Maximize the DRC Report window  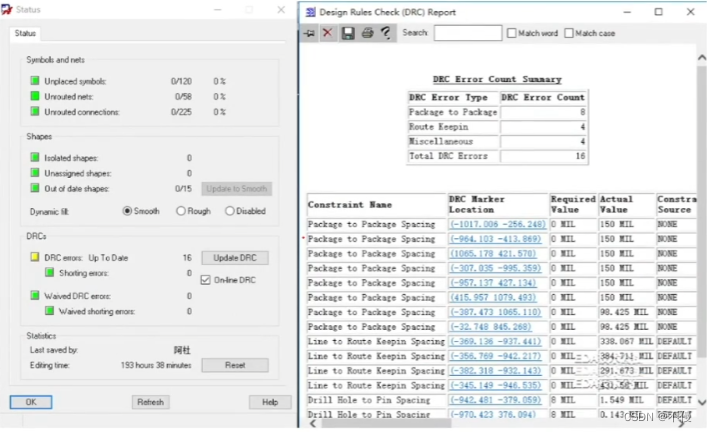(658, 12)
